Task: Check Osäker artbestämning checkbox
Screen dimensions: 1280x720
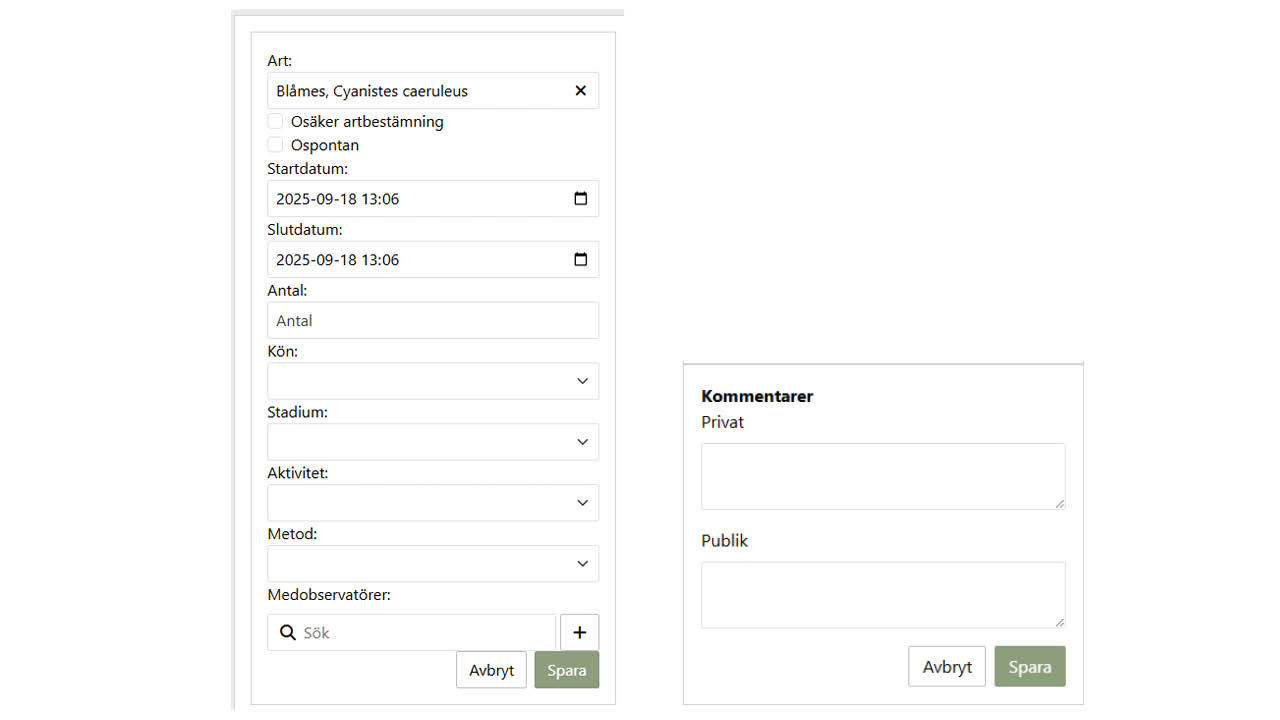Action: pyautogui.click(x=276, y=121)
